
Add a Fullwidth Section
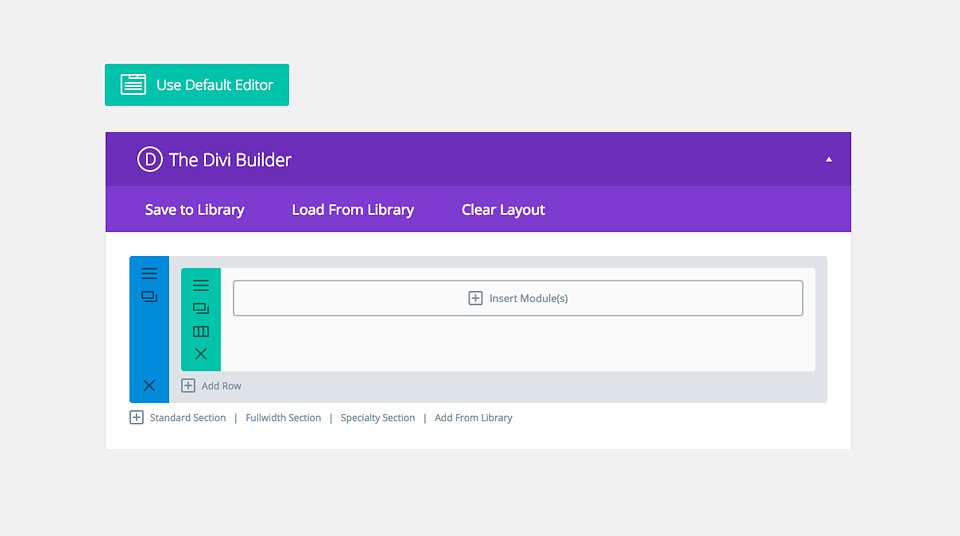pyautogui.click(x=283, y=418)
